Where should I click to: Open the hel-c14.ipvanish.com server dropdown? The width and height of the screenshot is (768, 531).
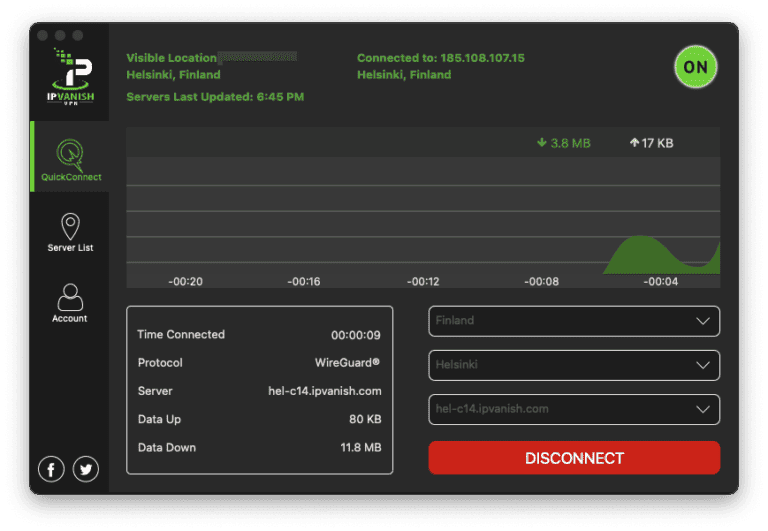point(574,409)
